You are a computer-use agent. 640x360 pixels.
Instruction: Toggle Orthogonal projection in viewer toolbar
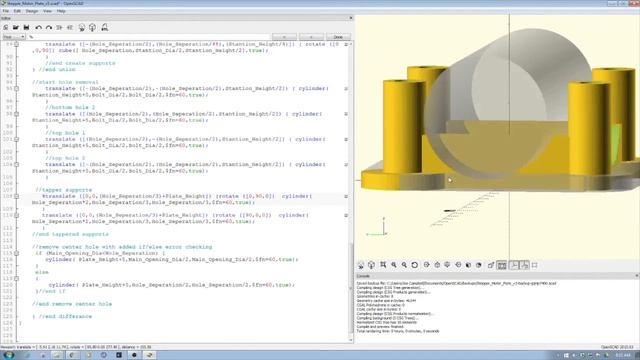point(502,265)
